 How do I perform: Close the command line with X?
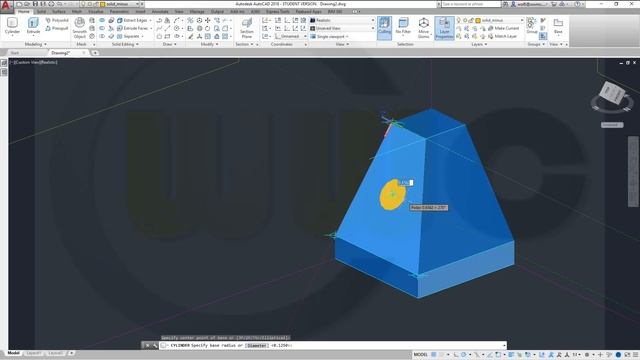point(147,345)
